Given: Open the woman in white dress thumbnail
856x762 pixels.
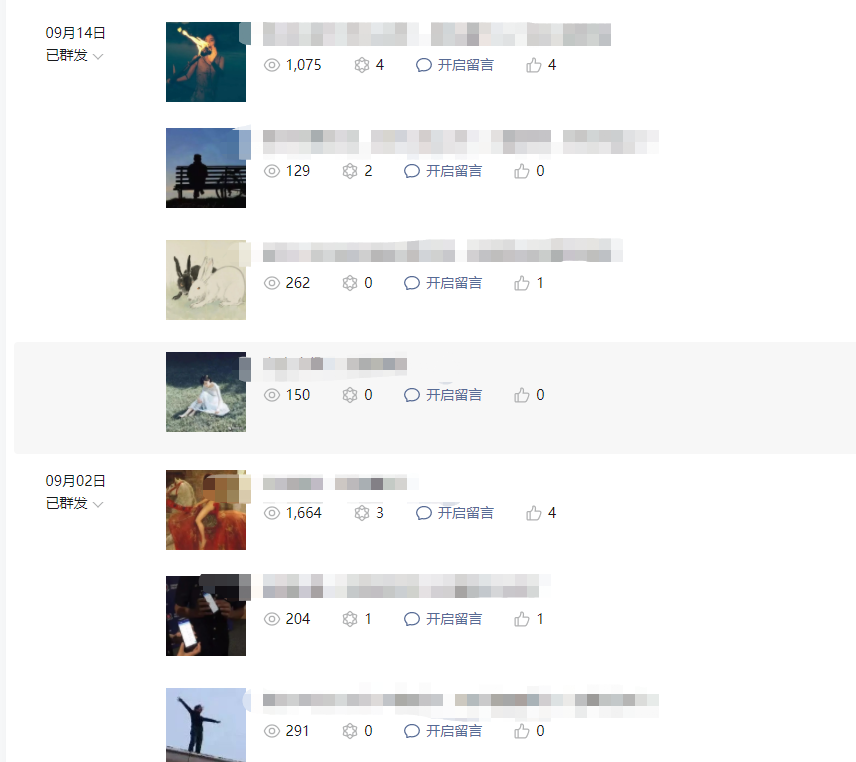Looking at the screenshot, I should coord(206,392).
